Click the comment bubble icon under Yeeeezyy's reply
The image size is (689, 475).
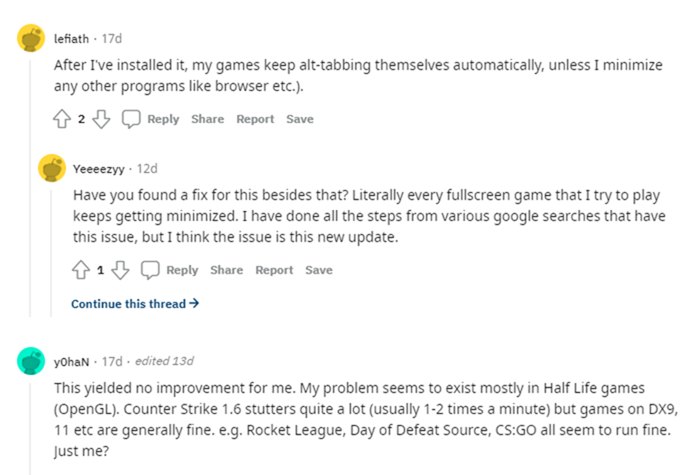tap(150, 270)
